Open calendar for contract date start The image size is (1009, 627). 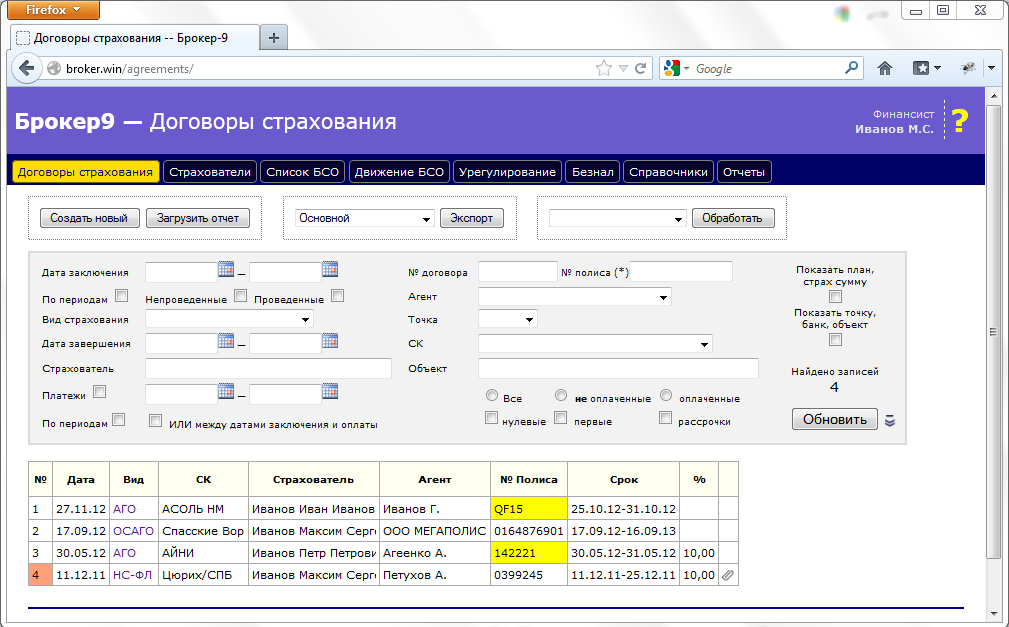(x=226, y=270)
